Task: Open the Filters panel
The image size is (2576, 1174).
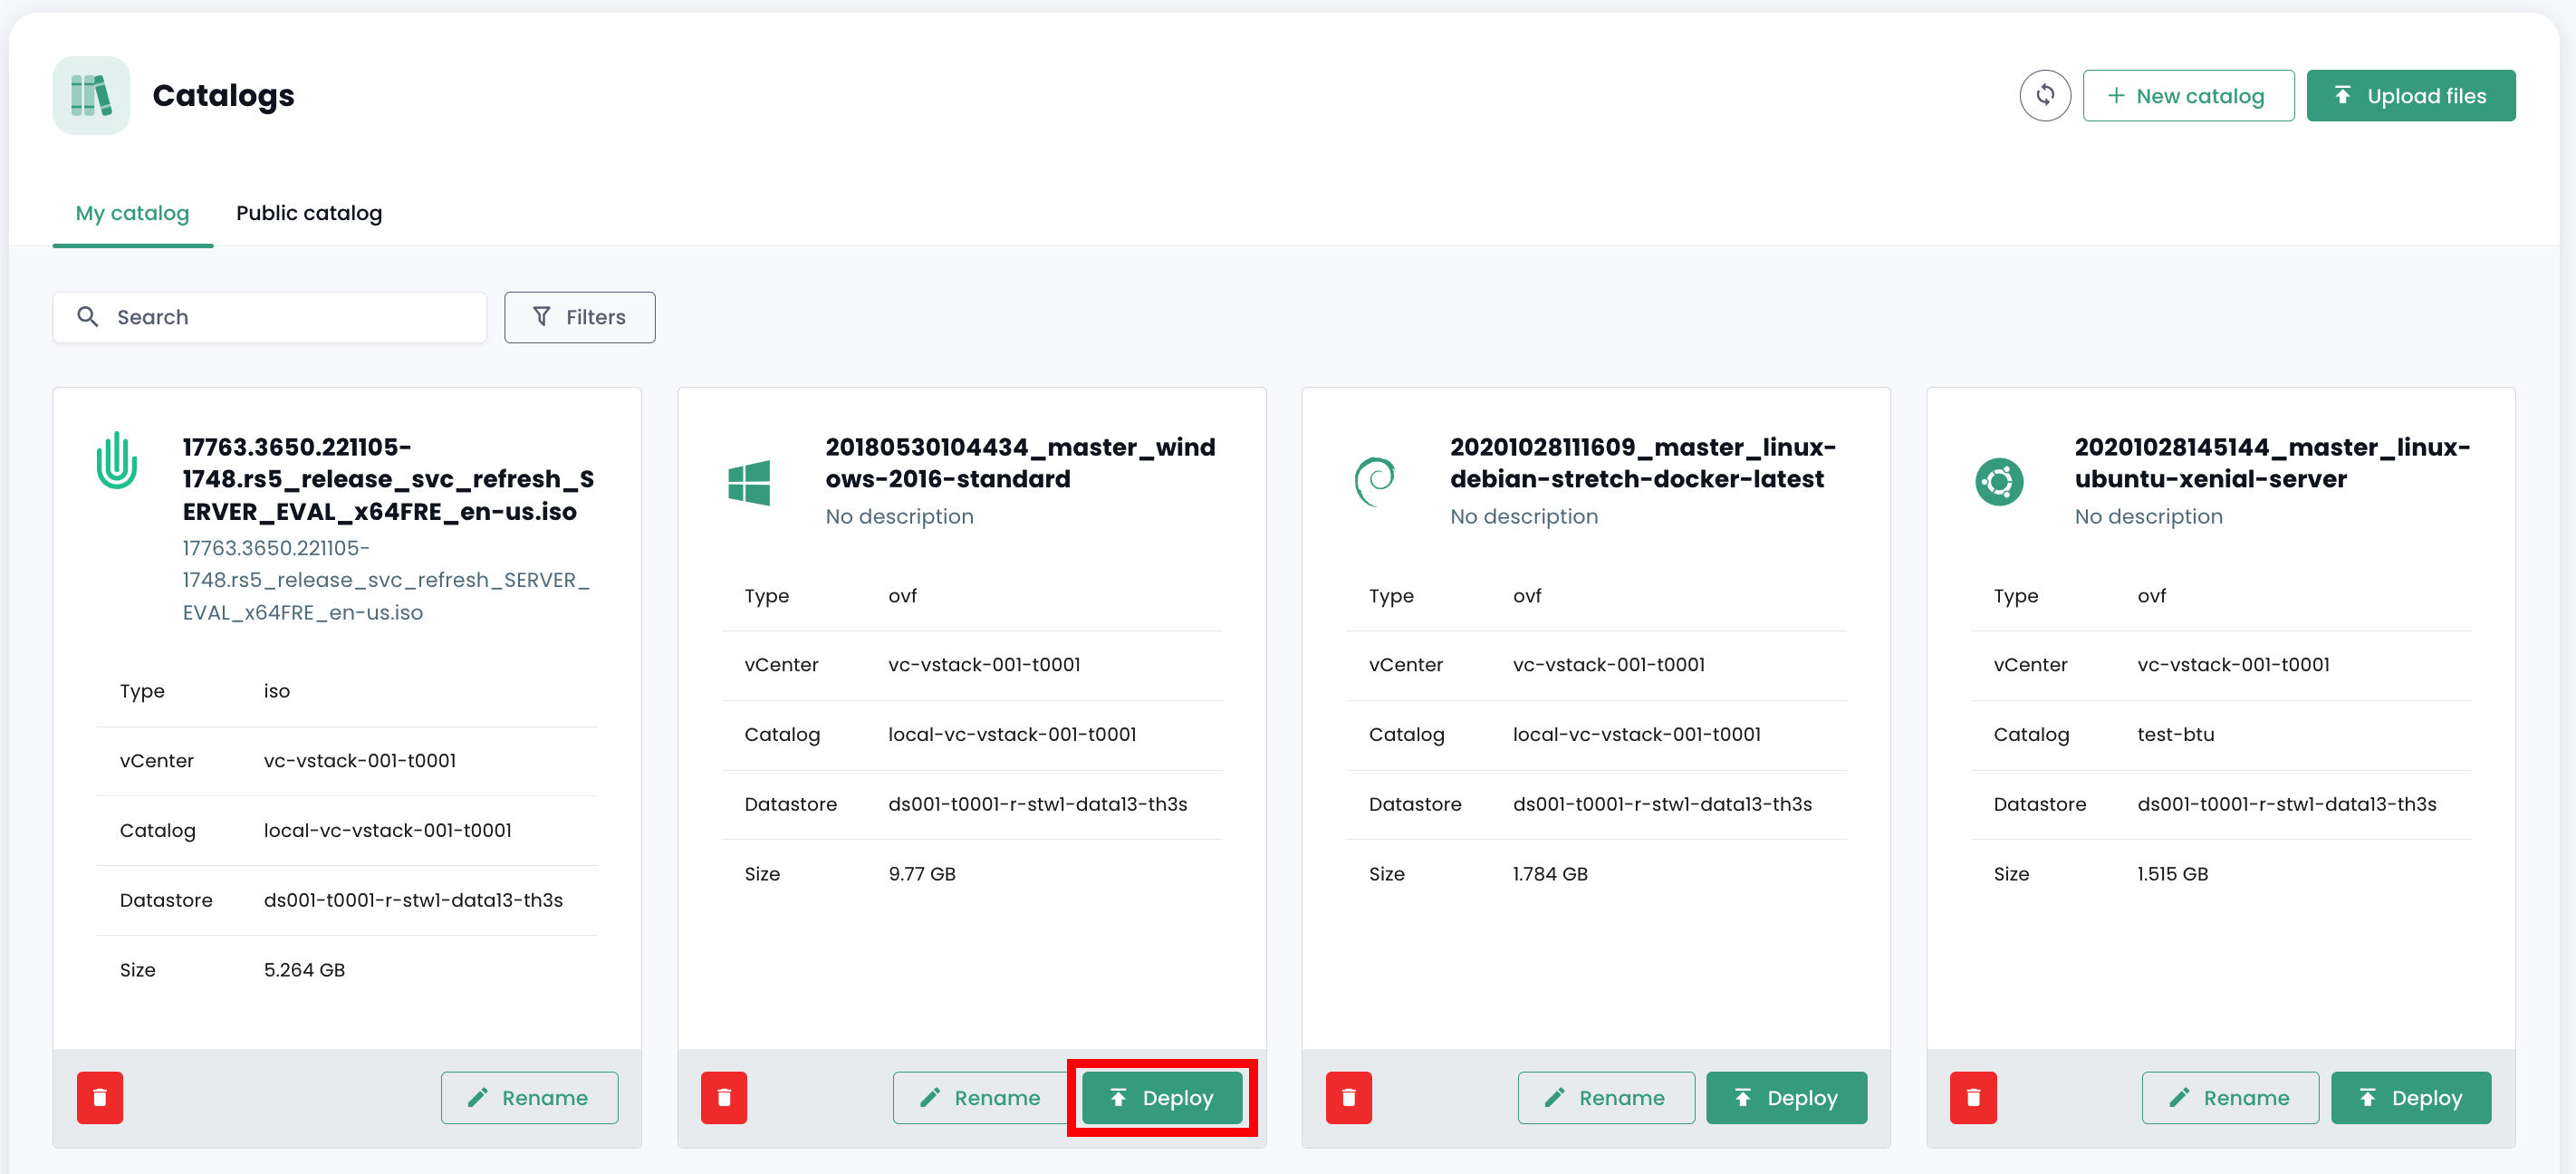Action: 579,317
